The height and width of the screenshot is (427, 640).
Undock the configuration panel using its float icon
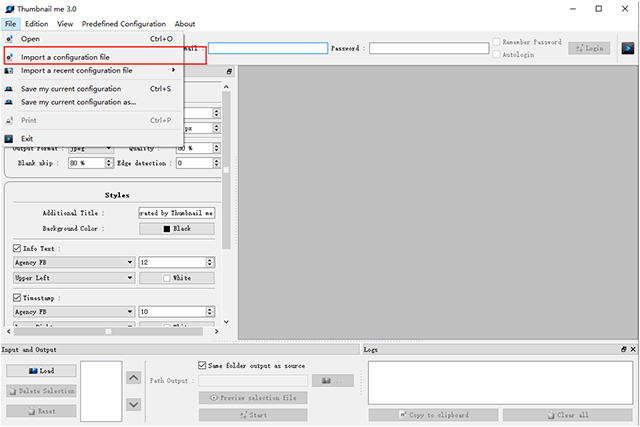pos(229,72)
